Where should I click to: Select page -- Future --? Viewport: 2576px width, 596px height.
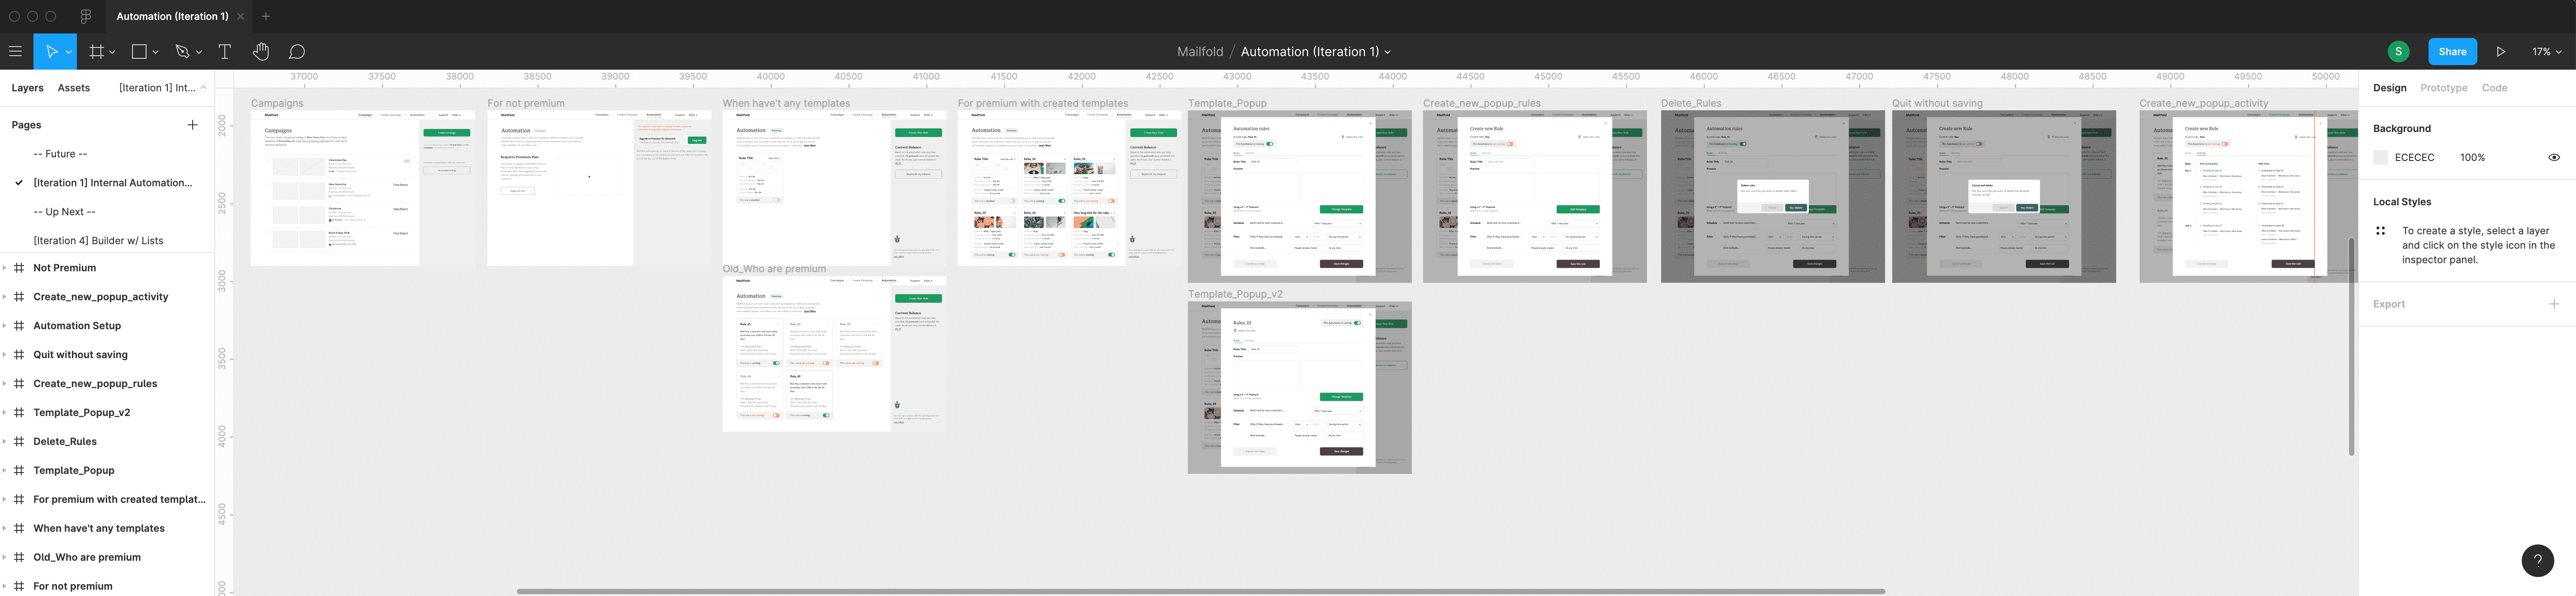(x=60, y=154)
